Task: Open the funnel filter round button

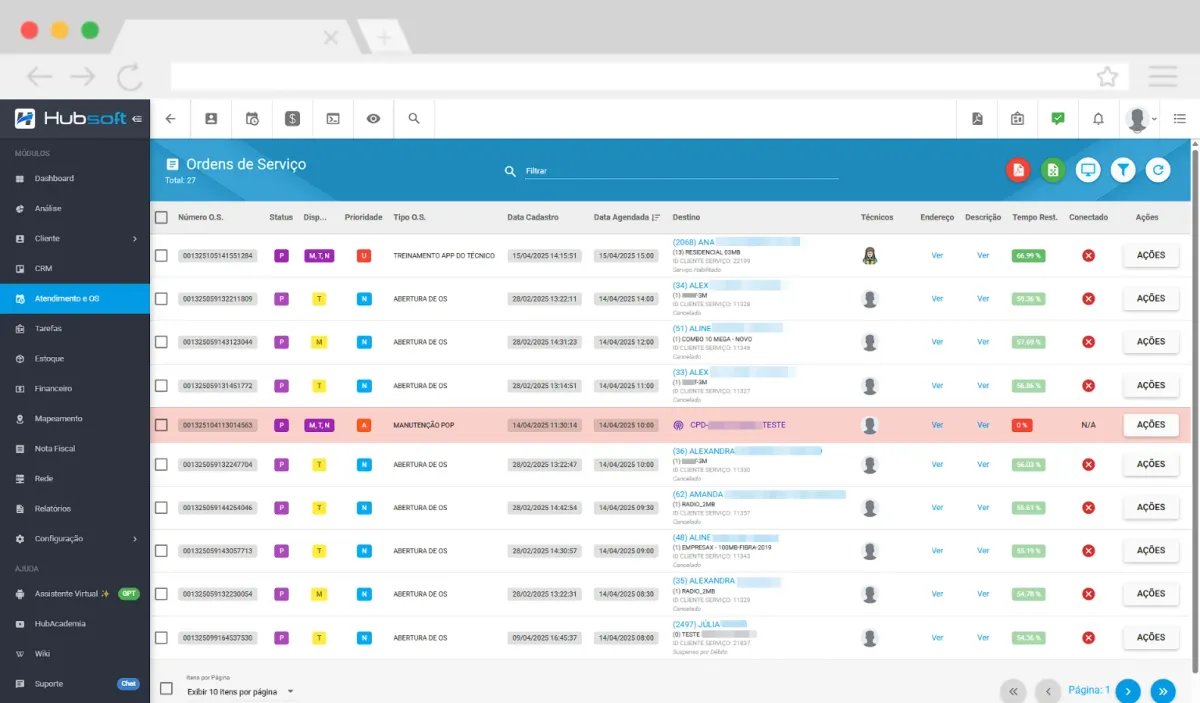Action: tap(1123, 170)
